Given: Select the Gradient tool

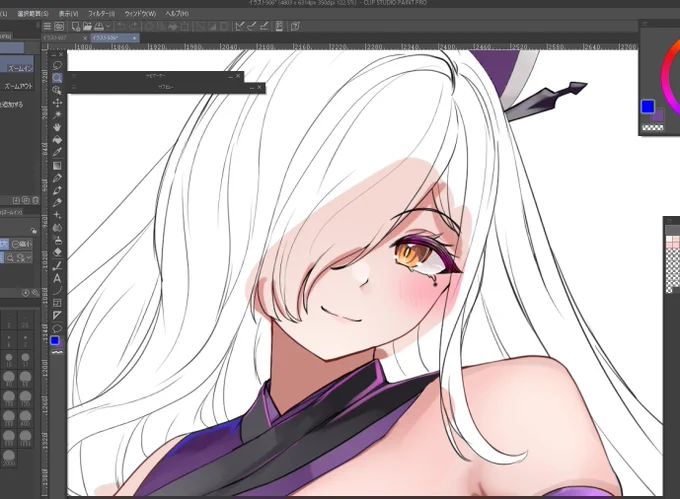Looking at the screenshot, I should pyautogui.click(x=57, y=166).
